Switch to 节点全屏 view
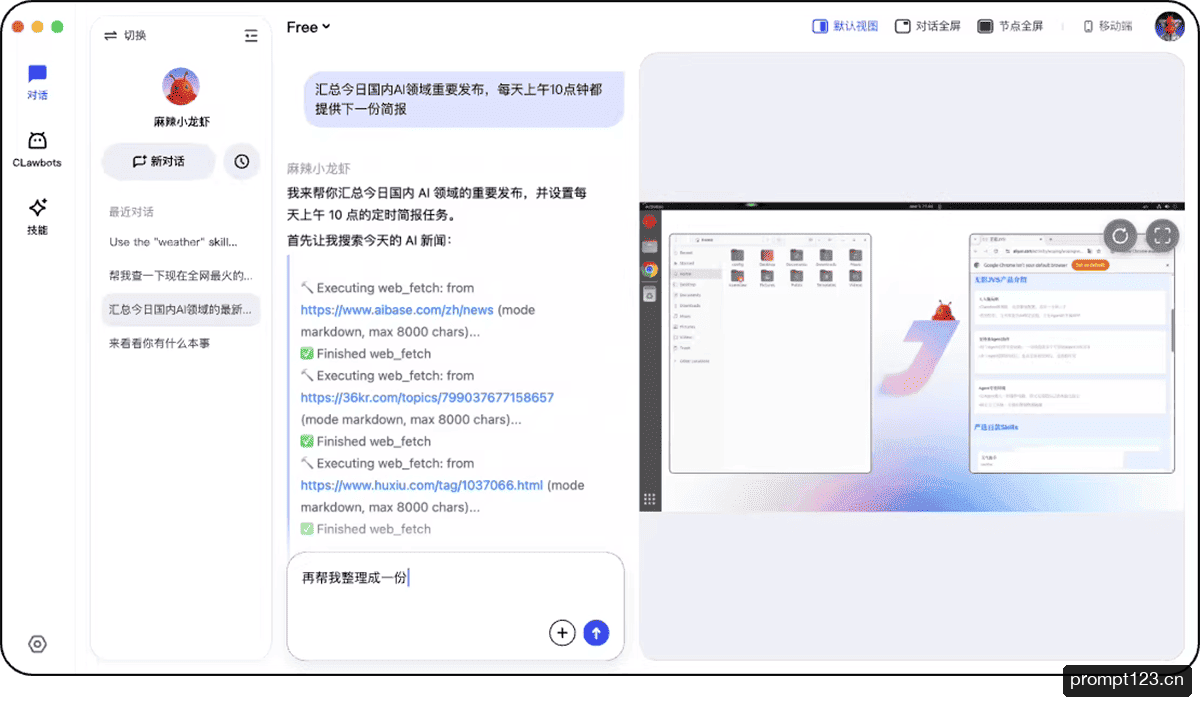The height and width of the screenshot is (705, 1200). (1010, 26)
